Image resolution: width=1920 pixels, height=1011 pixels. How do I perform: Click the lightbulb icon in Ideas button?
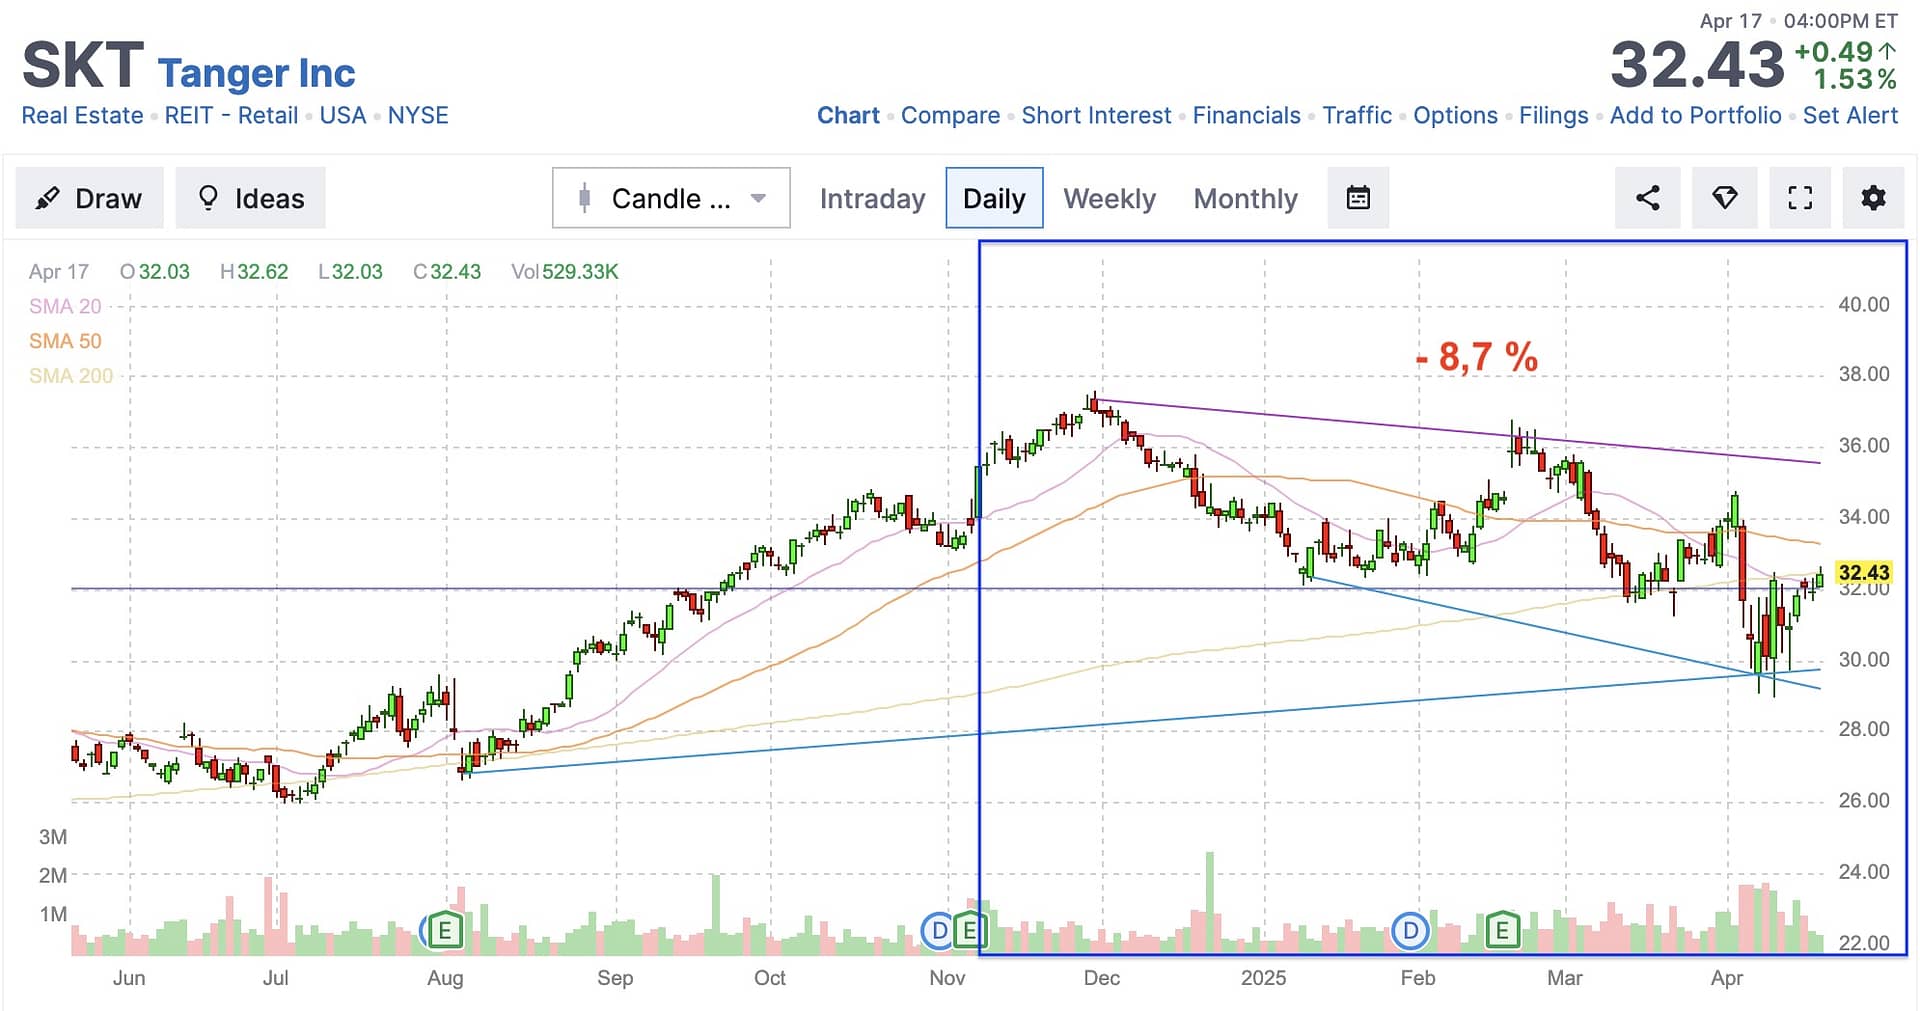(208, 198)
